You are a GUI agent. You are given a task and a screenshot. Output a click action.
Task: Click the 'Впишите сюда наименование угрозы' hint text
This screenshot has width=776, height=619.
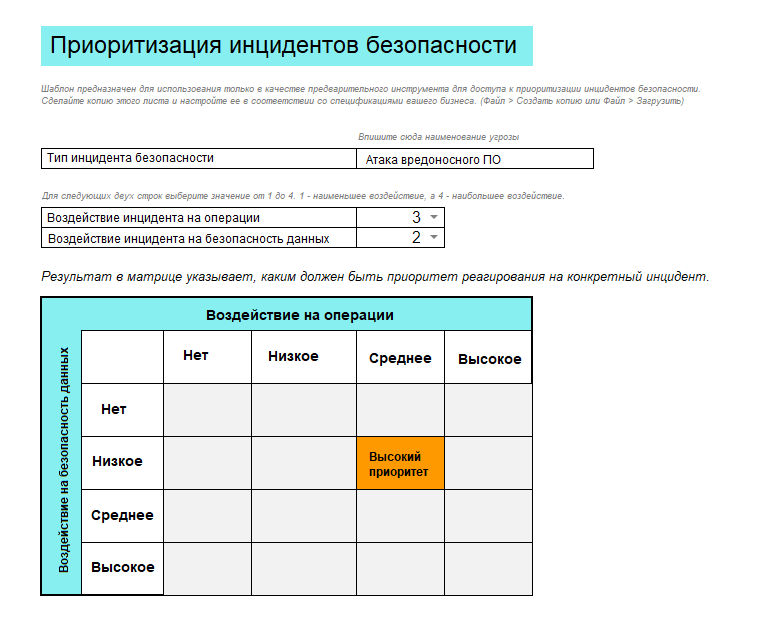coord(438,137)
